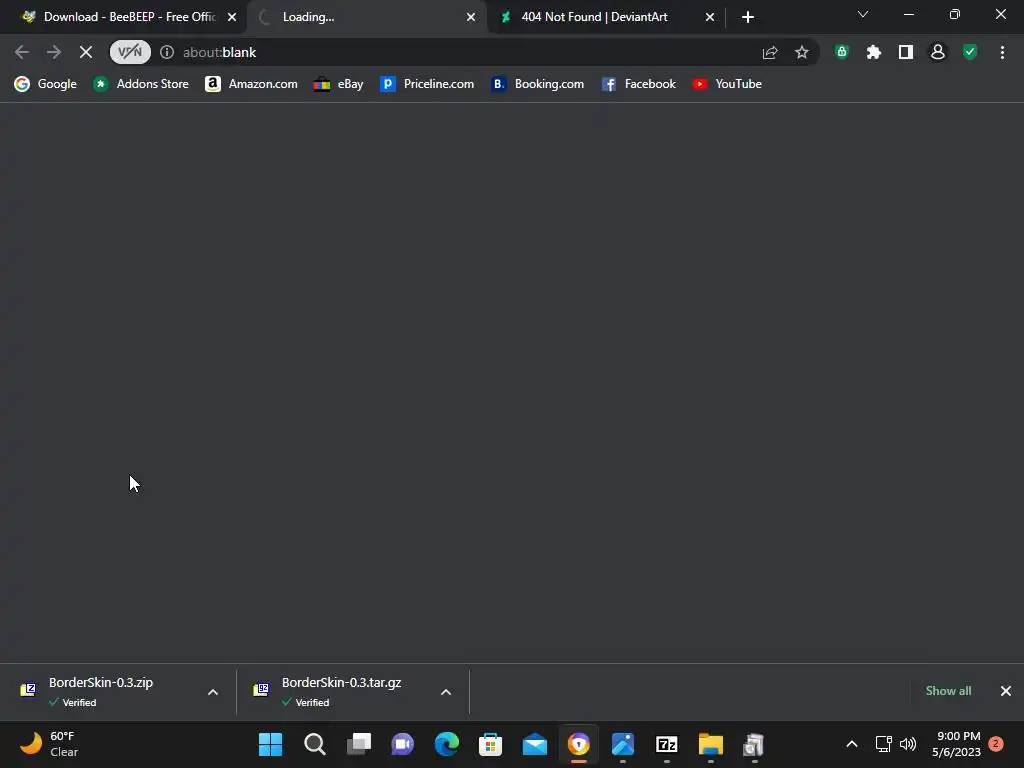Image resolution: width=1024 pixels, height=768 pixels.
Task: Open the green lock extension
Action: click(x=842, y=52)
